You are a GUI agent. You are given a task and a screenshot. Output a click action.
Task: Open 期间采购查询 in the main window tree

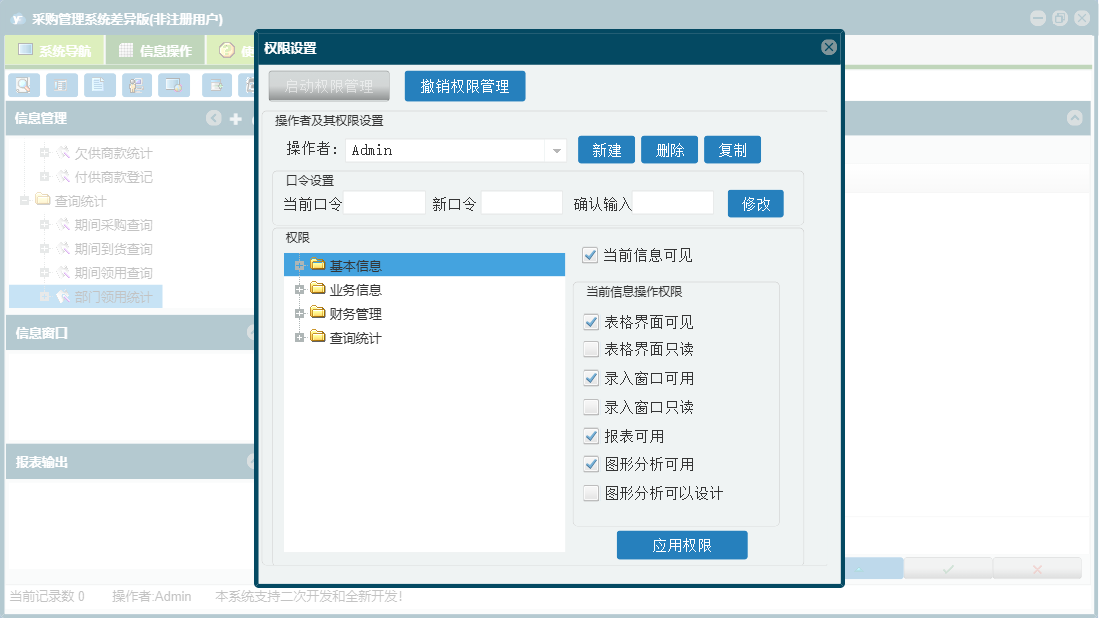click(113, 225)
